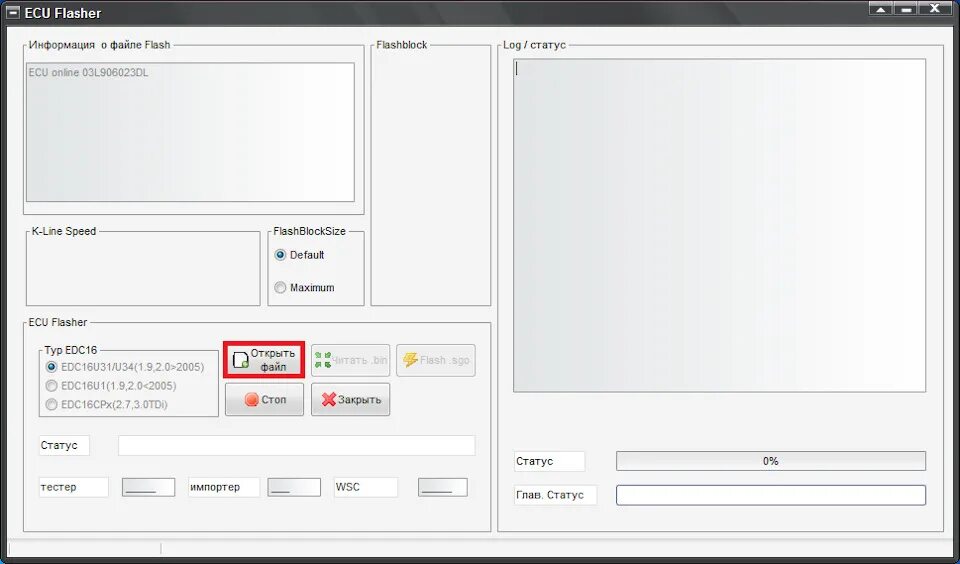
Task: Click the status field in ECU Flasher group
Action: click(296, 445)
